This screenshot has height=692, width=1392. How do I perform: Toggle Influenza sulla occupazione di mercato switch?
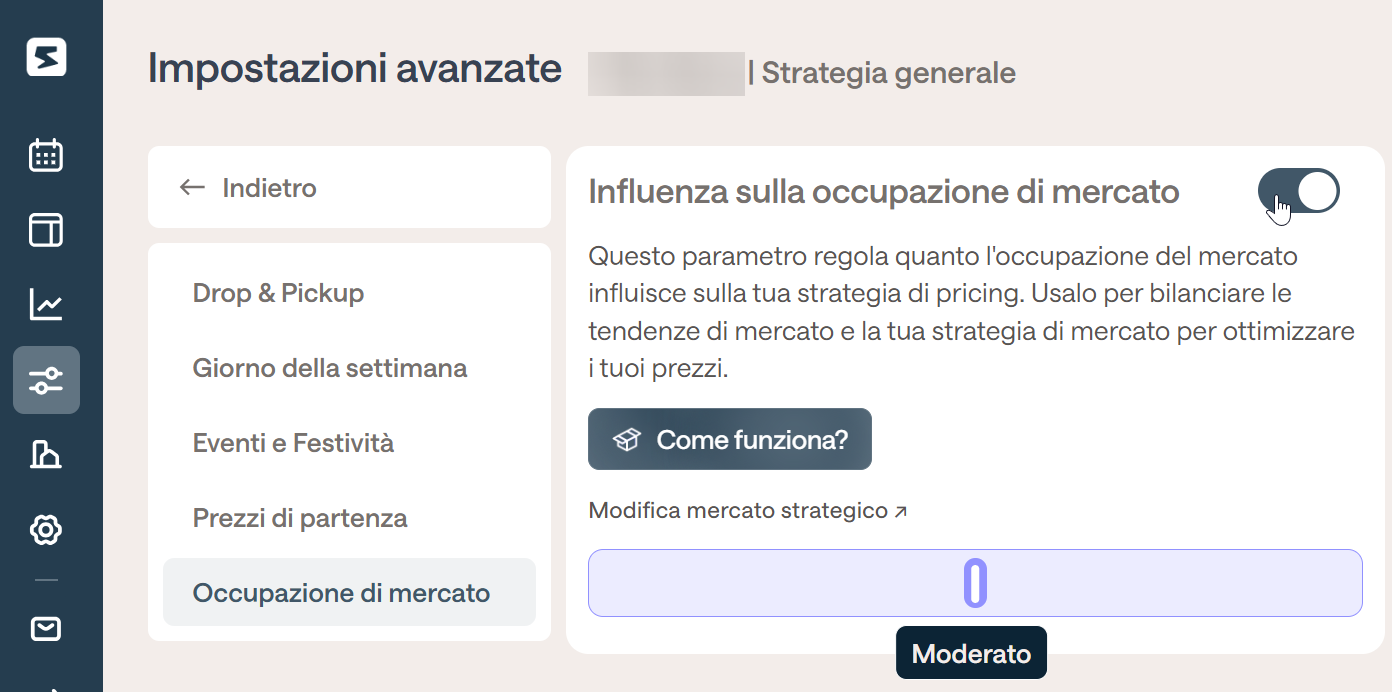coord(1298,191)
